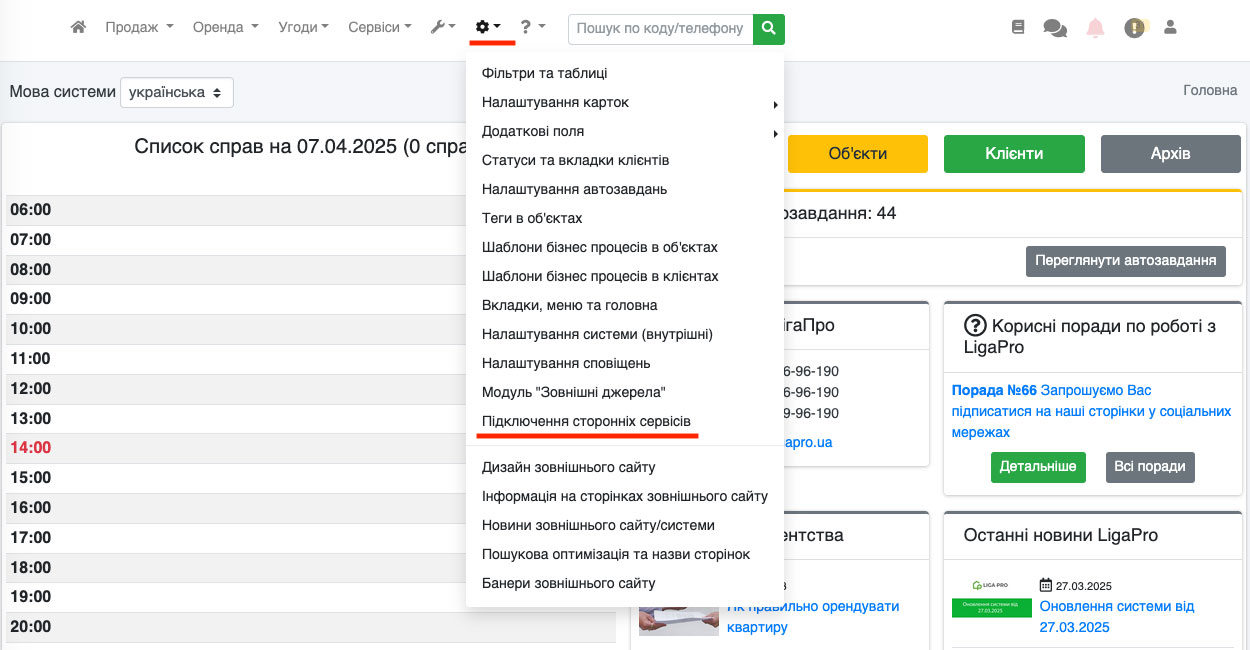
Task: Open the book icon in navbar
Action: [1018, 28]
